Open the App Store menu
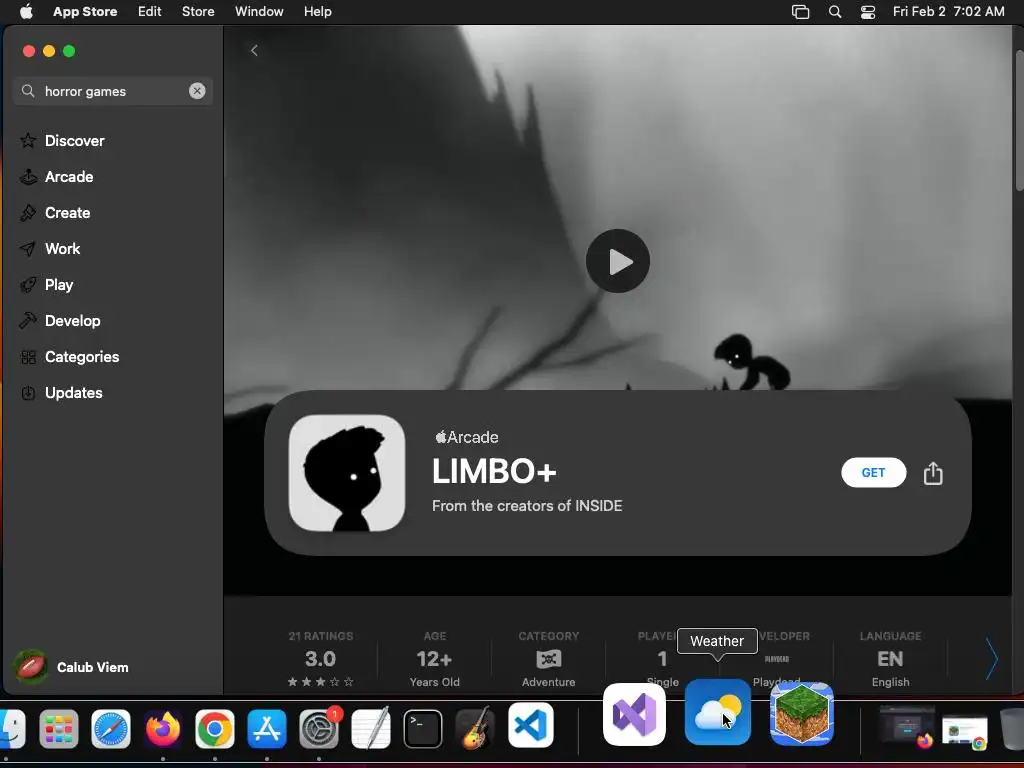Image resolution: width=1024 pixels, height=768 pixels. [x=85, y=11]
